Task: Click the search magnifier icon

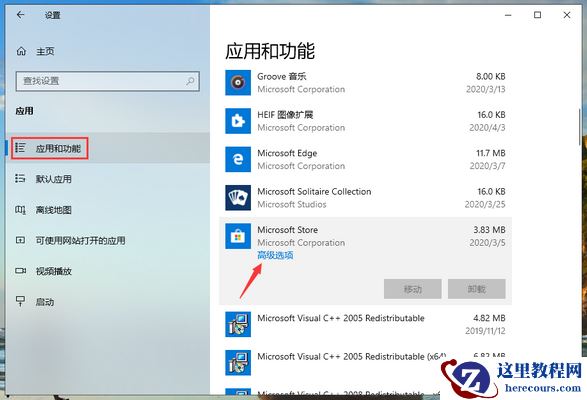Action: click(190, 81)
